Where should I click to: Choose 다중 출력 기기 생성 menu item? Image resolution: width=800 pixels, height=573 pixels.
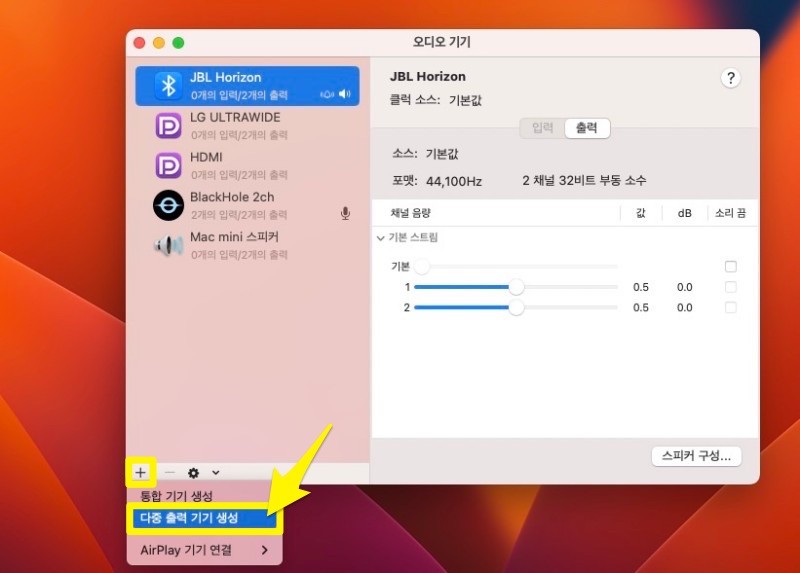coord(204,518)
